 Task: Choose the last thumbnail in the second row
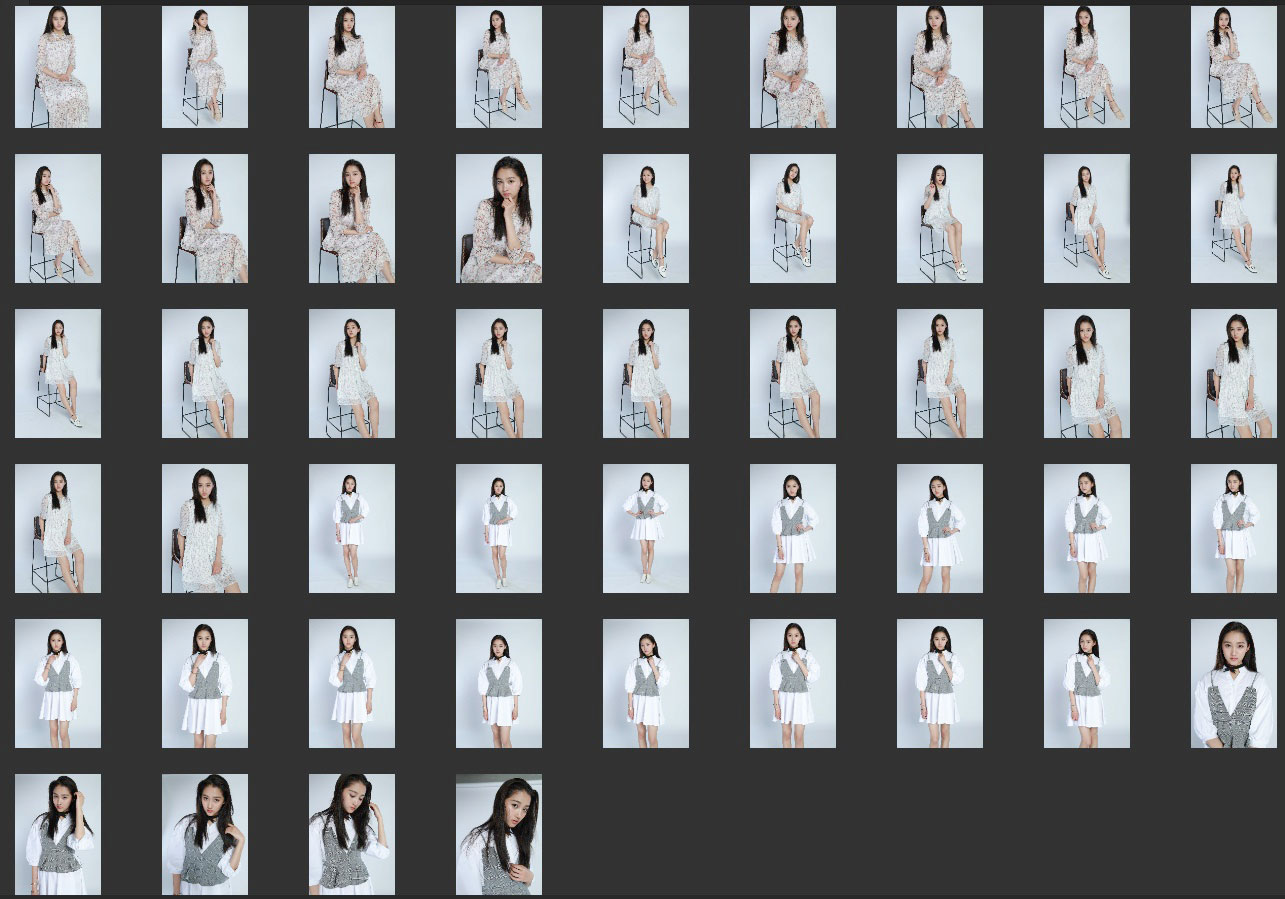click(x=1233, y=218)
